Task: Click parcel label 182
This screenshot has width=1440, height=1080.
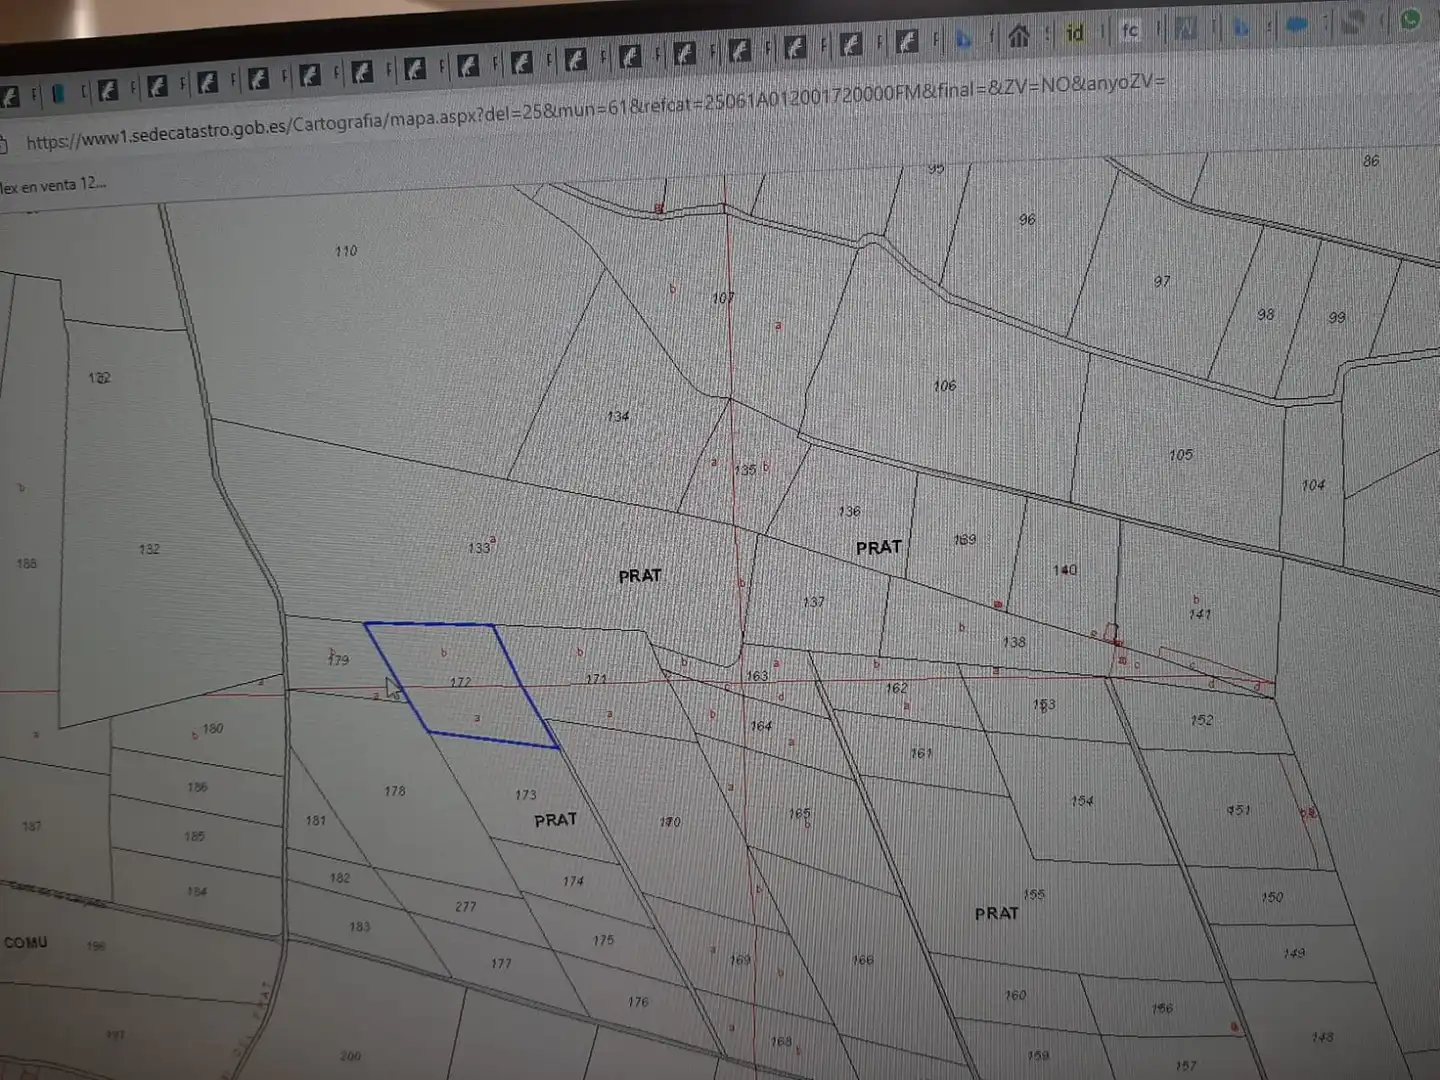Action: 340,878
